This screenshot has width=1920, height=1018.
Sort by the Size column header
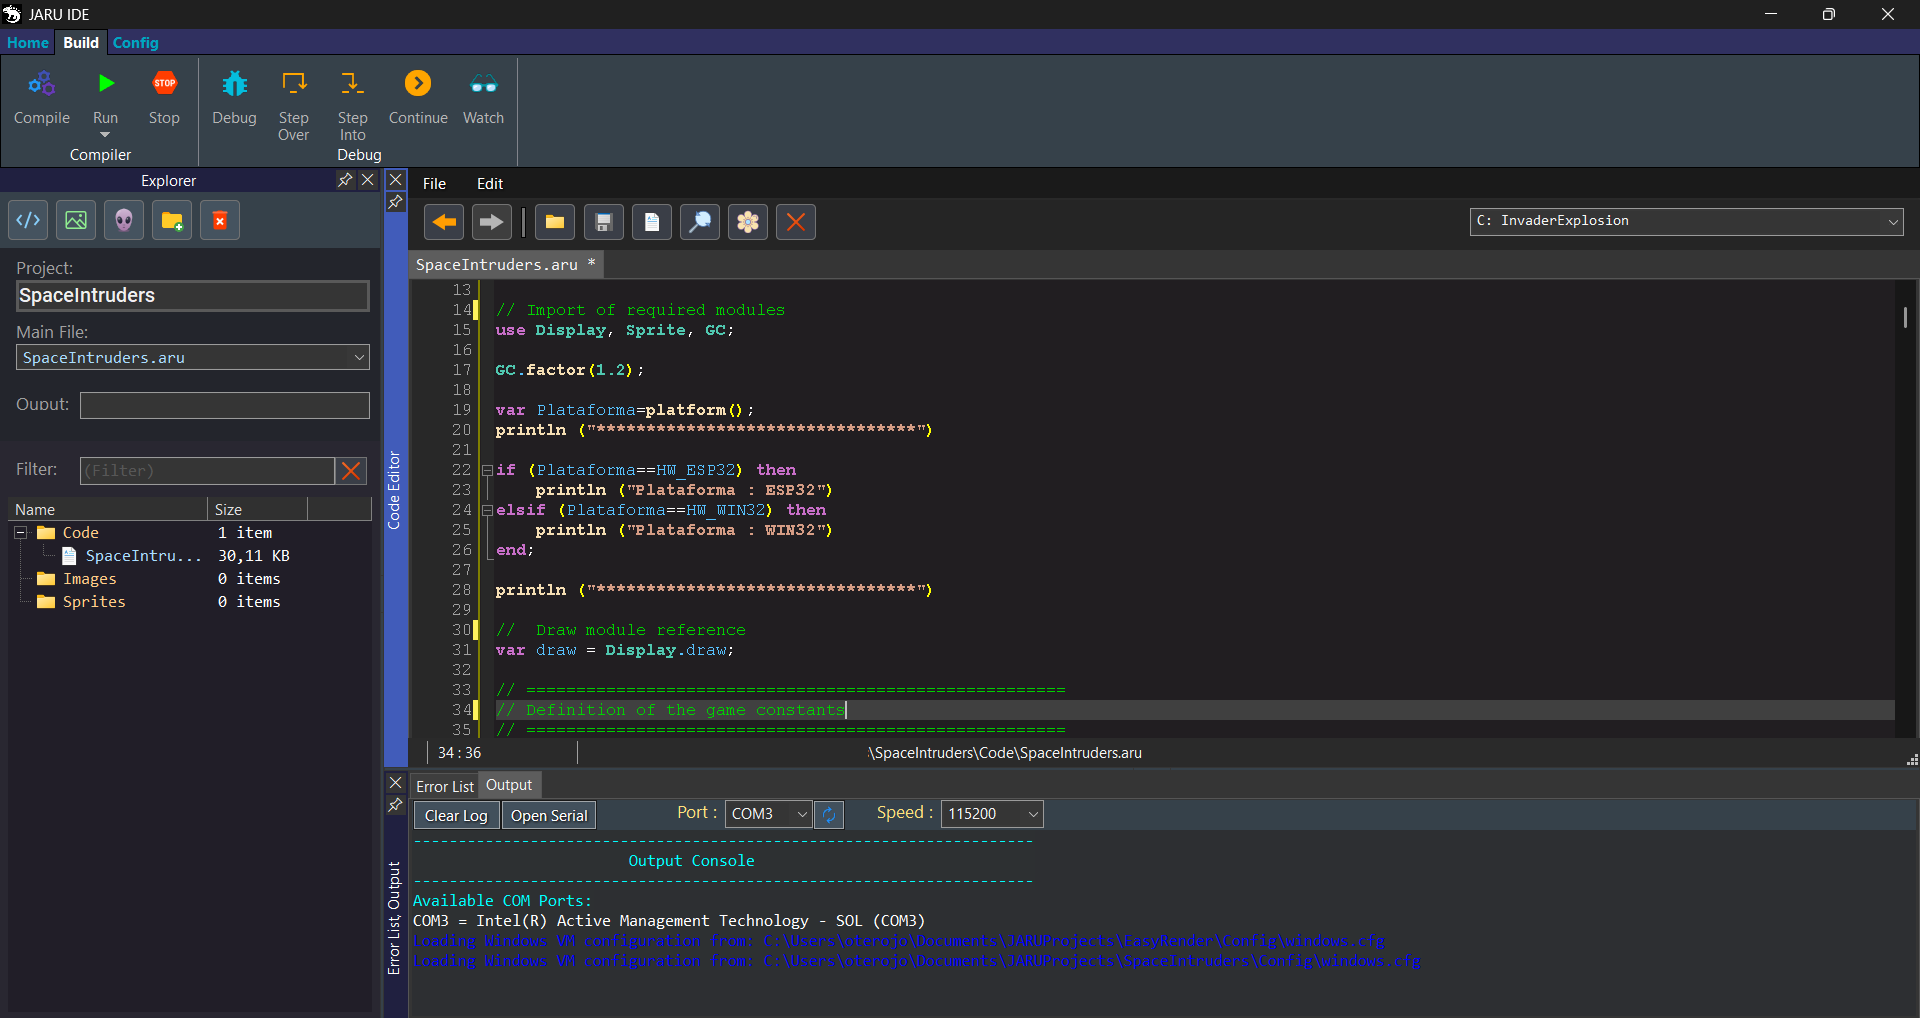point(257,509)
